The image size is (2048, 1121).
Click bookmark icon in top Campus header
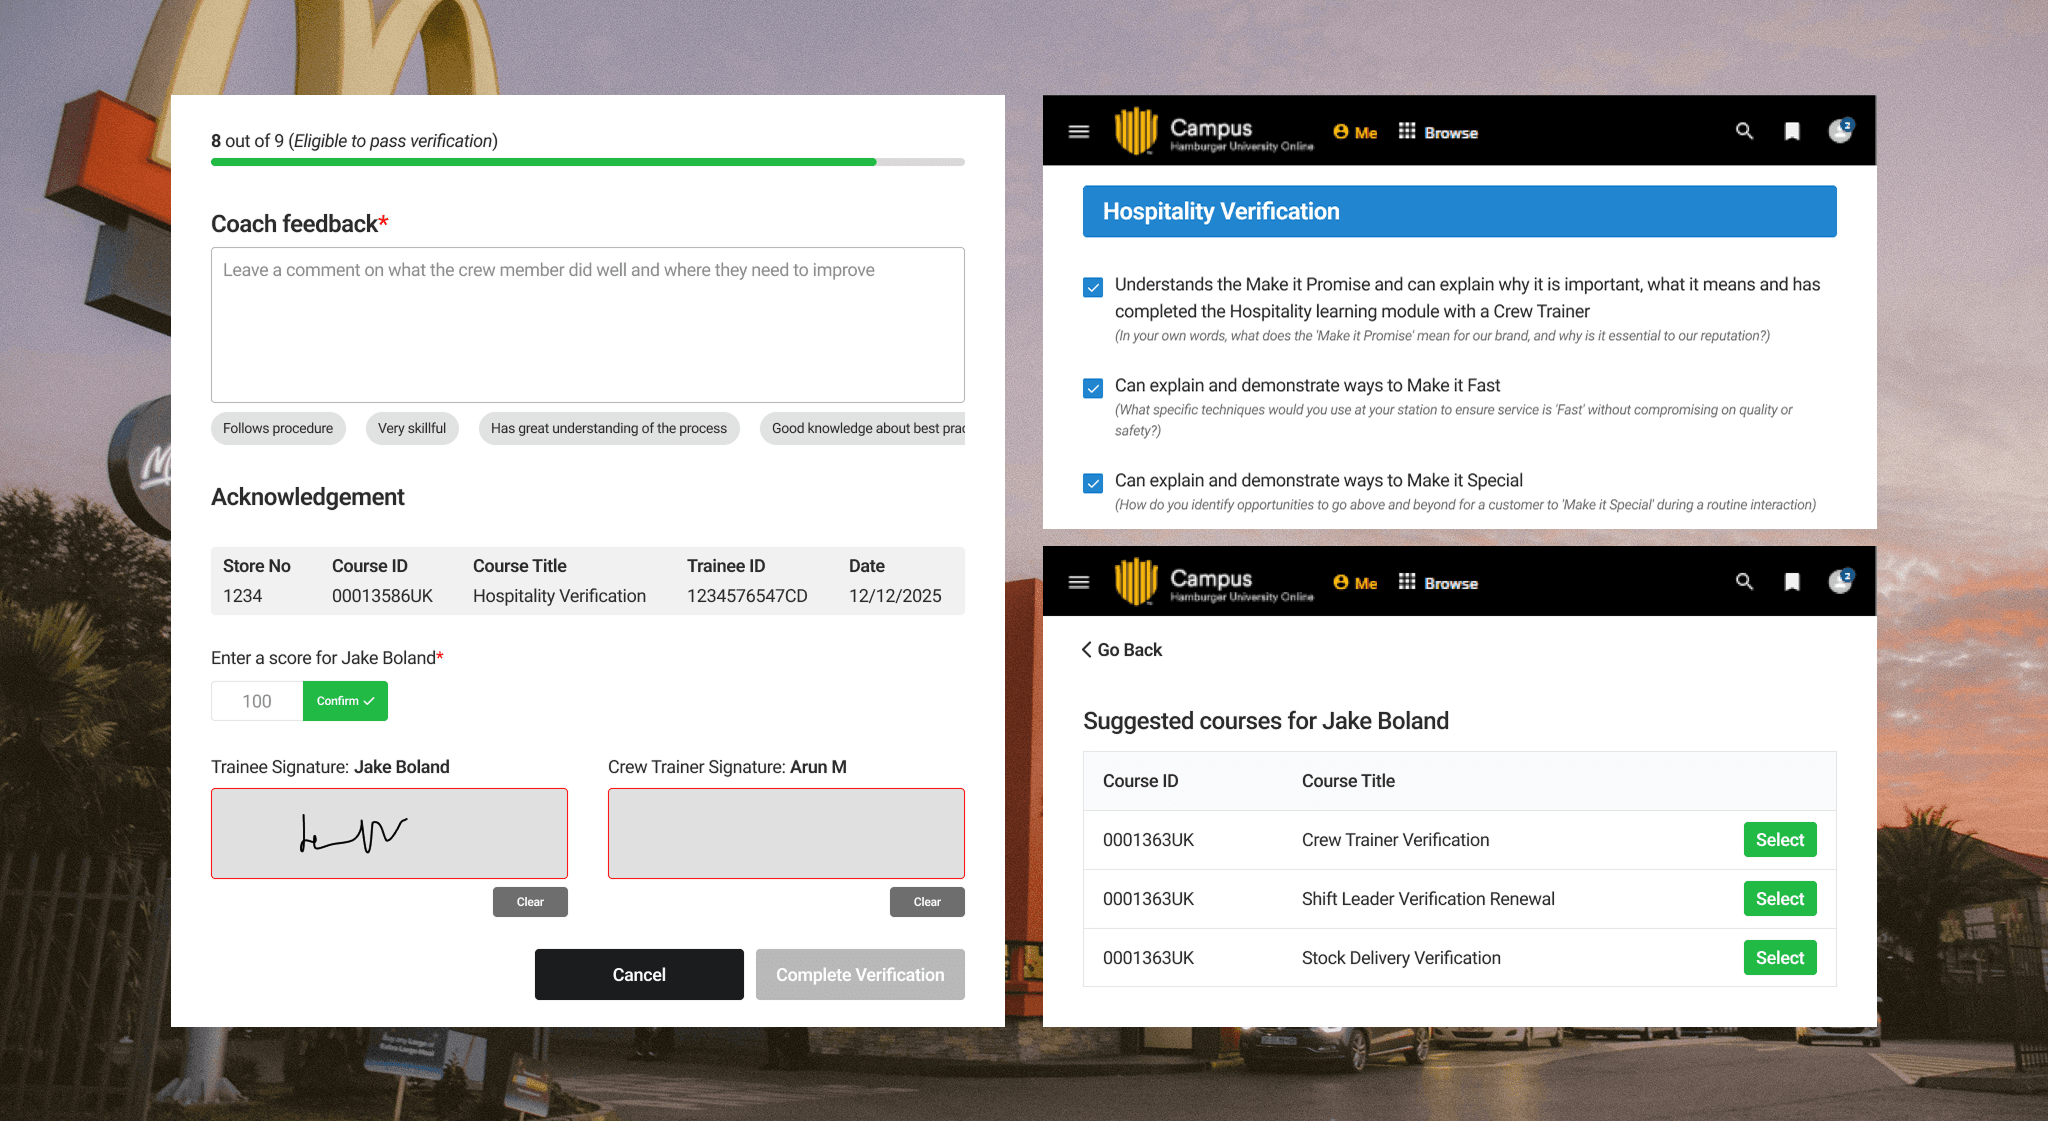click(1792, 131)
